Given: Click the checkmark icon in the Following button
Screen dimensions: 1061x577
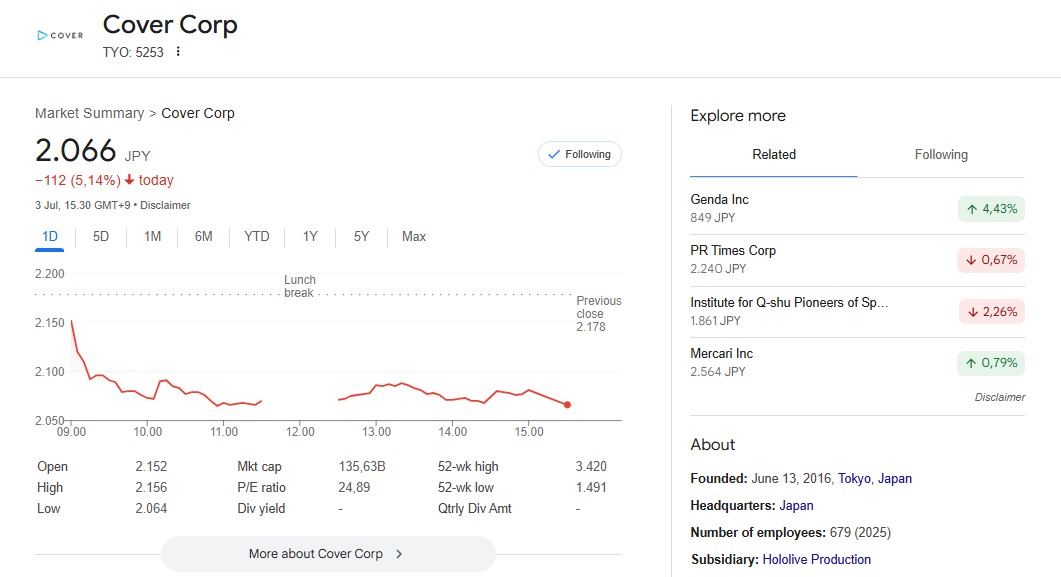Looking at the screenshot, I should pyautogui.click(x=554, y=154).
